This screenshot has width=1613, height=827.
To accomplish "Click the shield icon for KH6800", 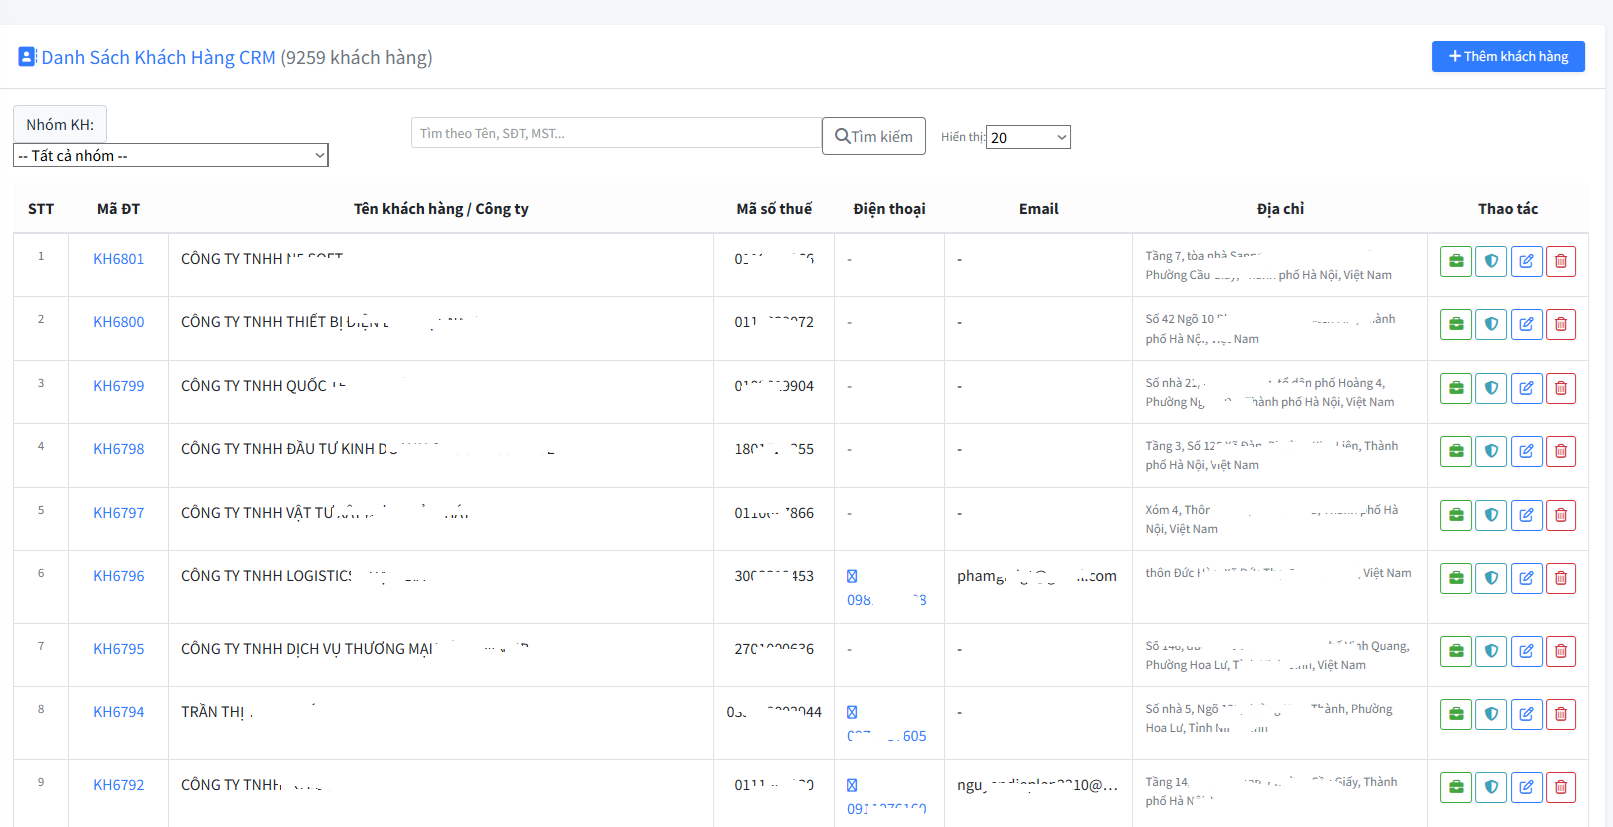I will pos(1491,324).
